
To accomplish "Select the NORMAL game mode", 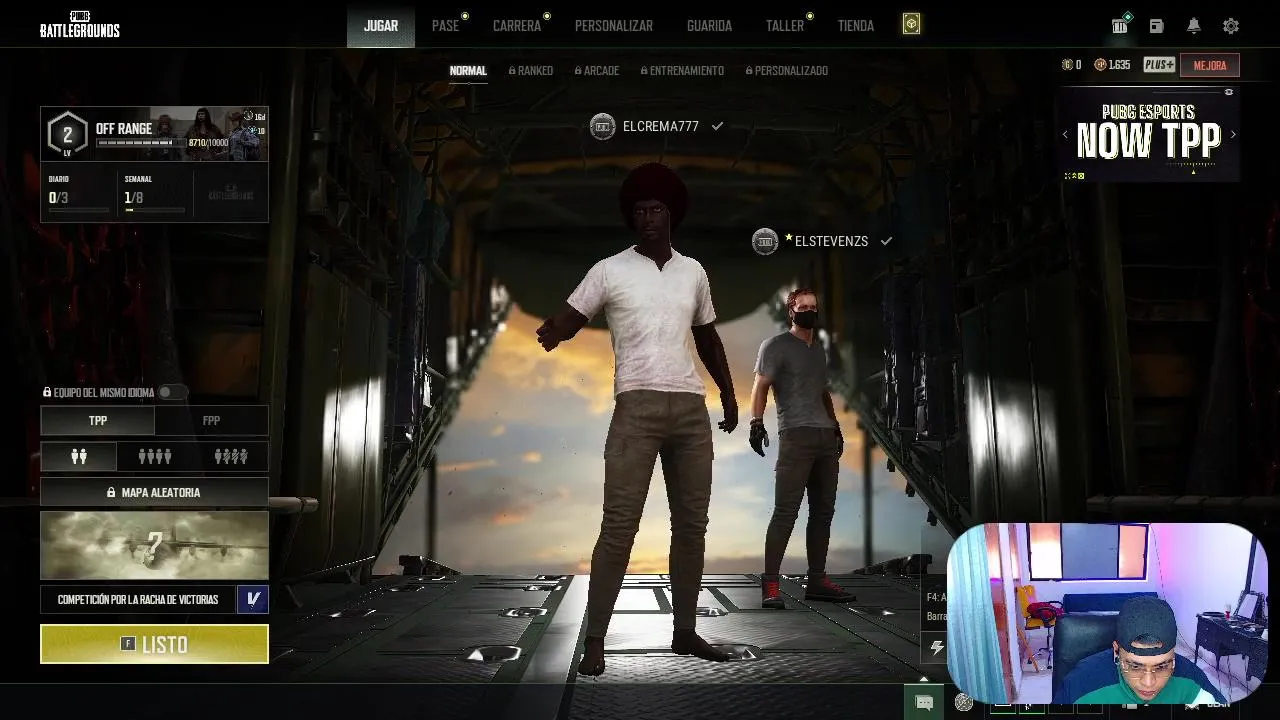I will pyautogui.click(x=468, y=71).
